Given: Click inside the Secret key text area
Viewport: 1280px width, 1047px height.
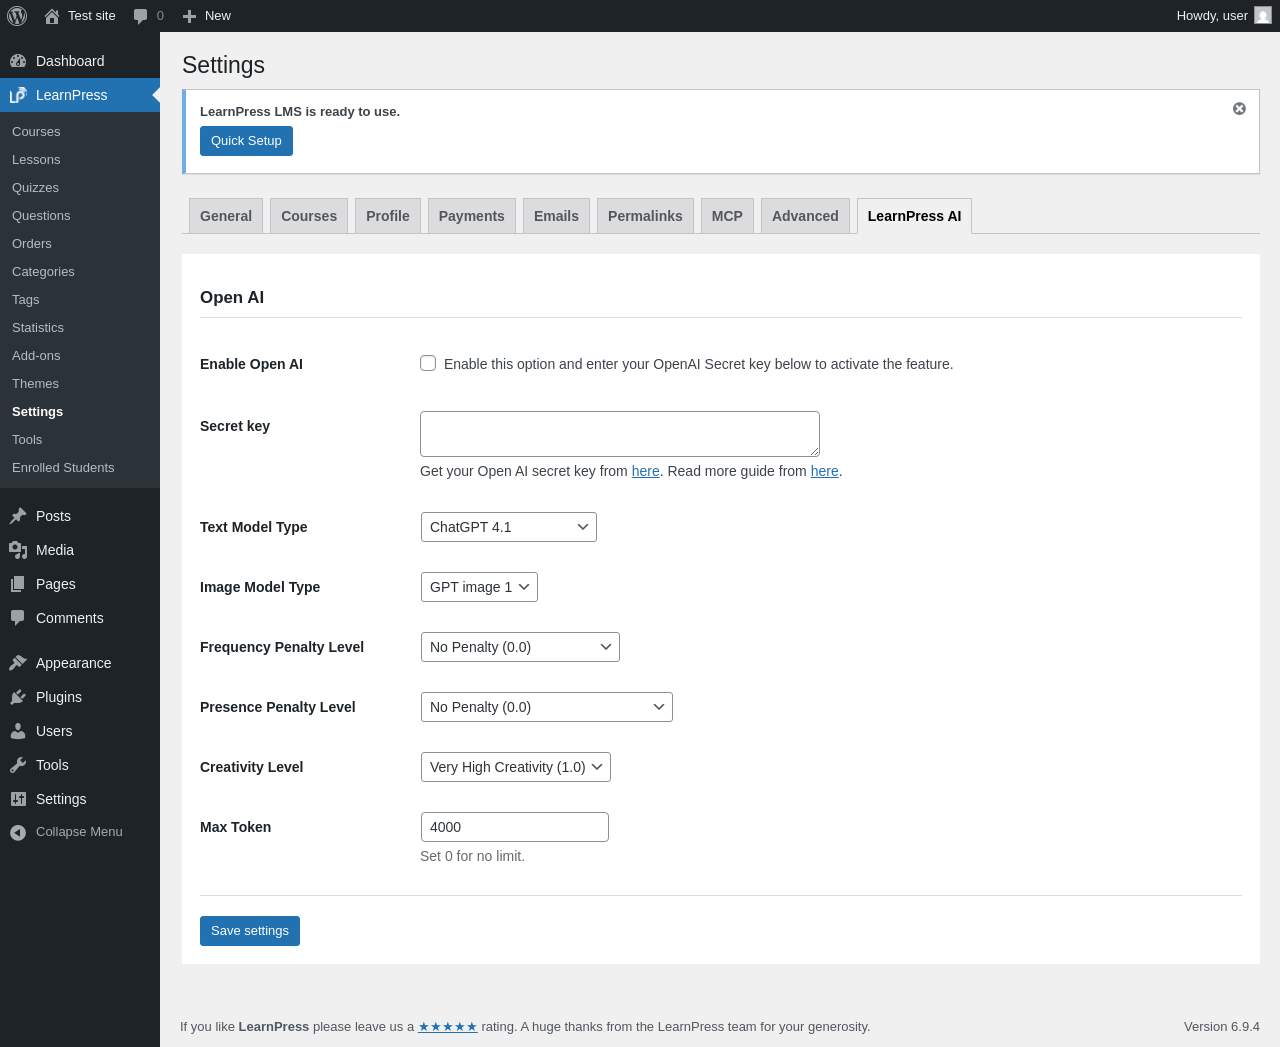Looking at the screenshot, I should click(x=620, y=434).
